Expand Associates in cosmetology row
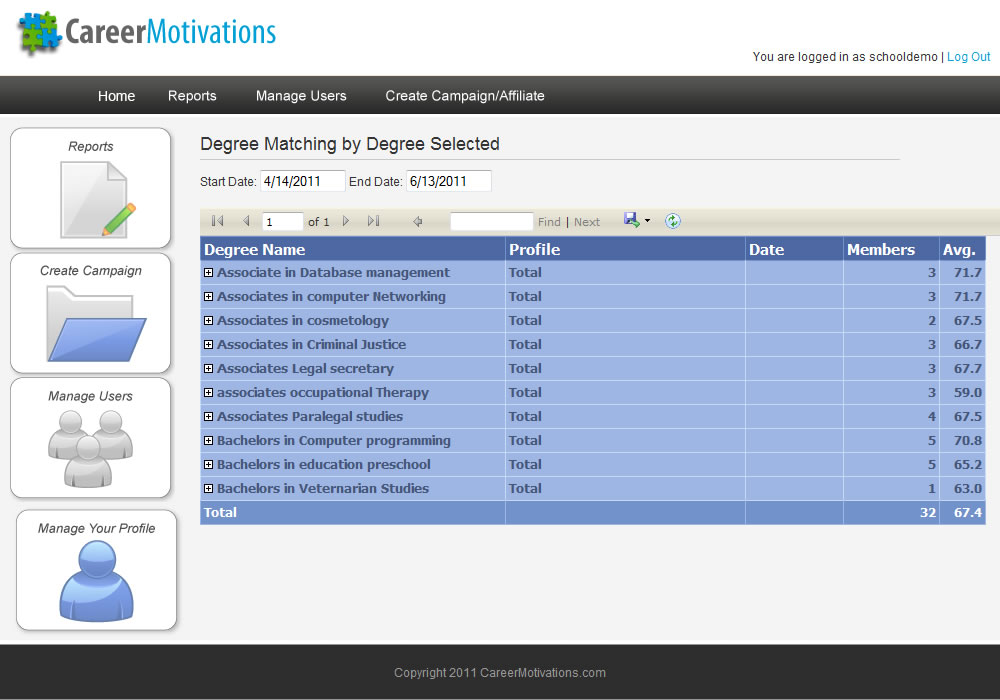Screen dimensions: 1000x700 pyautogui.click(x=208, y=321)
